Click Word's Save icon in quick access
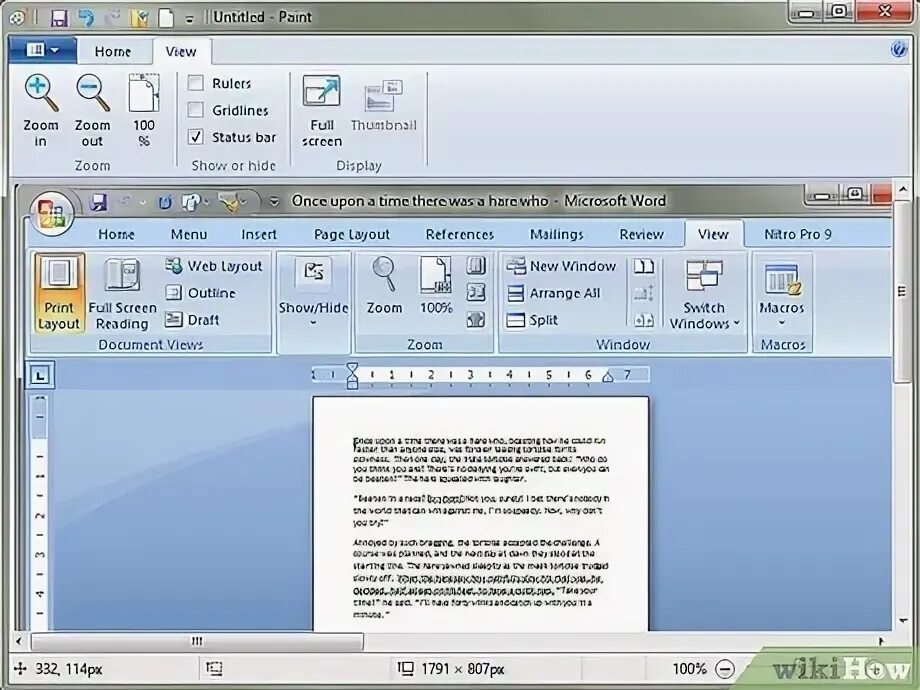This screenshot has height=690, width=920. pyautogui.click(x=99, y=202)
